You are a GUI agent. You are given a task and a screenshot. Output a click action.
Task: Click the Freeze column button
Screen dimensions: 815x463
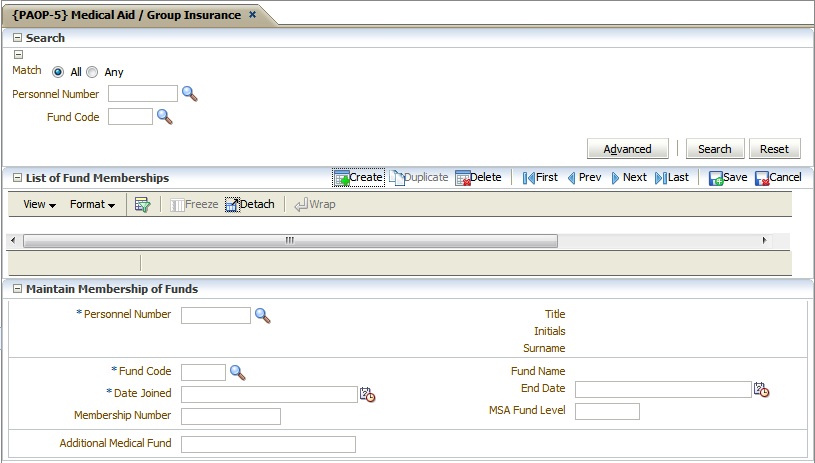pos(194,204)
